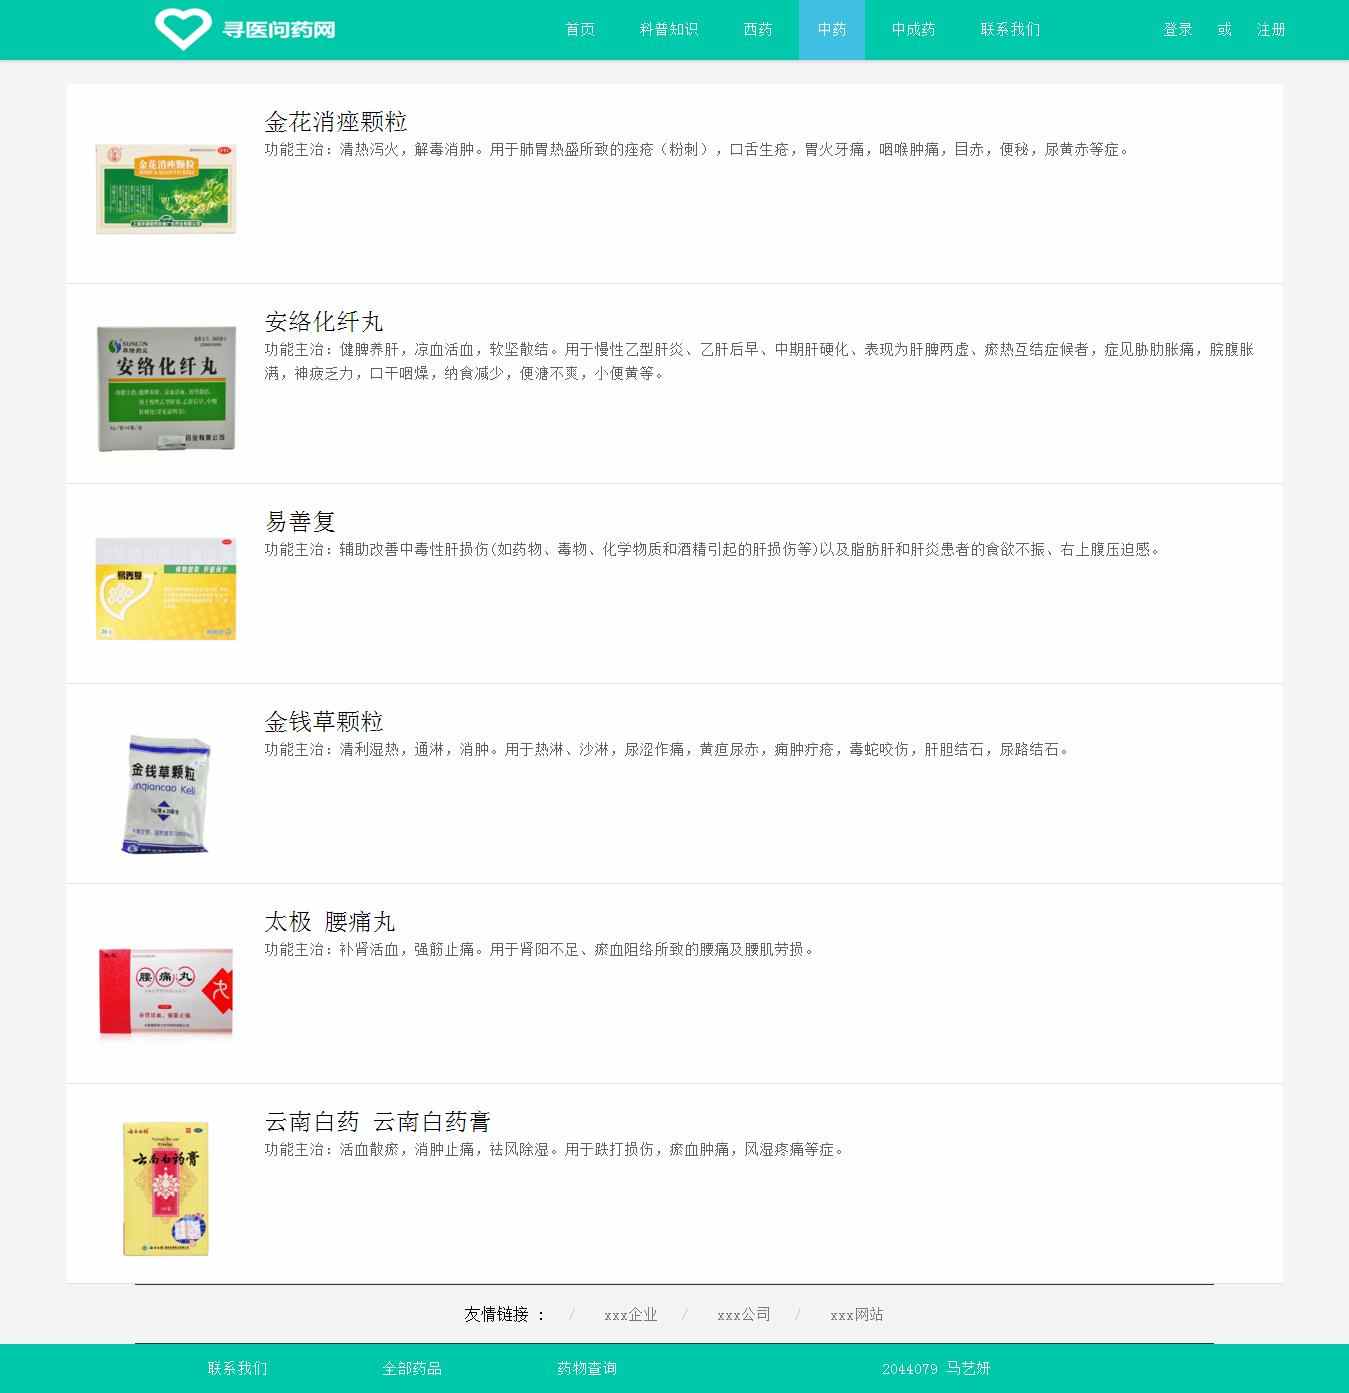
Task: Click the footer 全部药品 link
Action: point(412,1369)
